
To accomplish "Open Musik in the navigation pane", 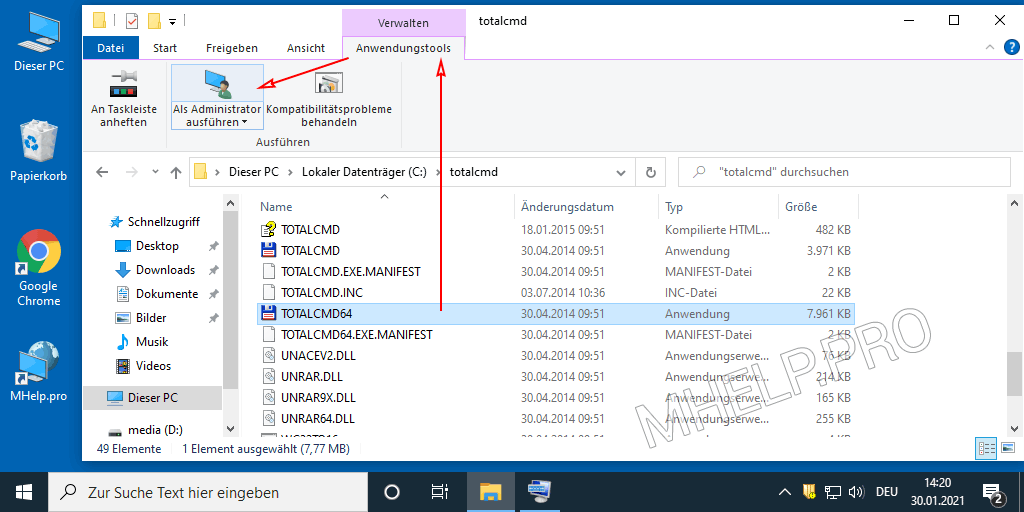I will [152, 342].
